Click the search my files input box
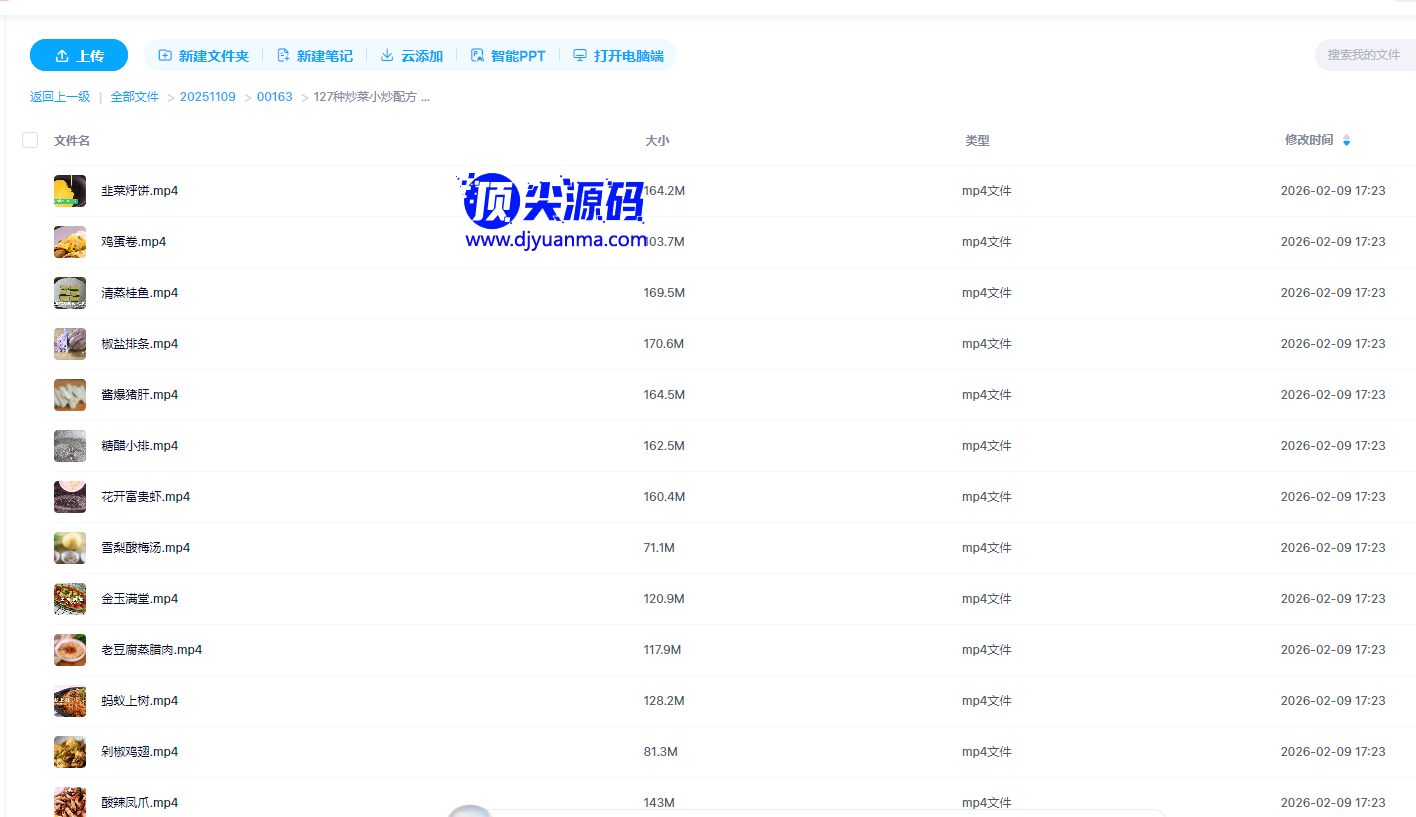This screenshot has height=817, width=1416. [1364, 55]
